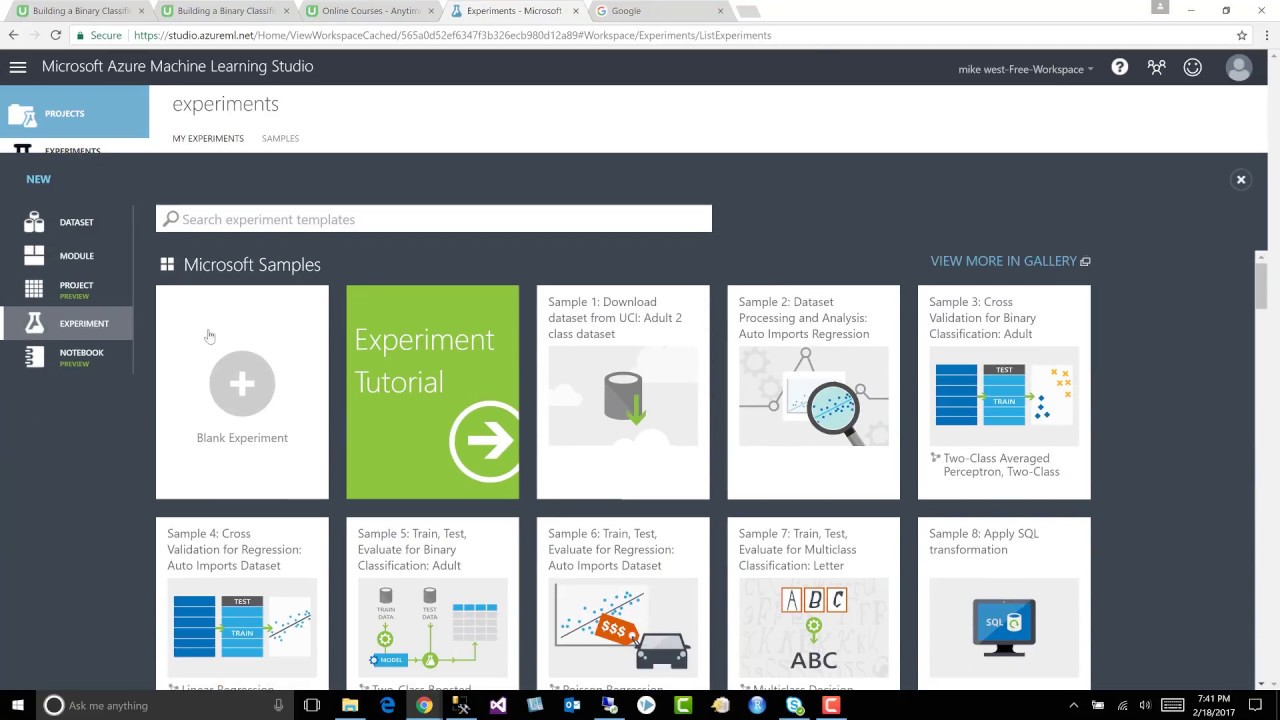Open the Chrome profile icon
Viewport: 1280px width, 720px height.
coord(1160,8)
